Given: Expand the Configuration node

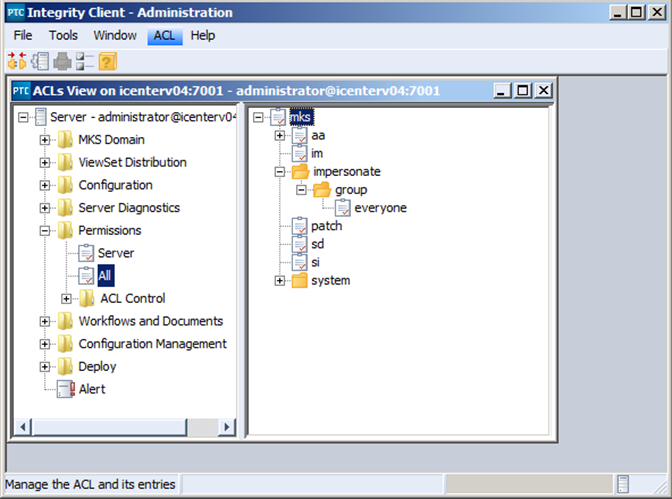Looking at the screenshot, I should pos(45,185).
